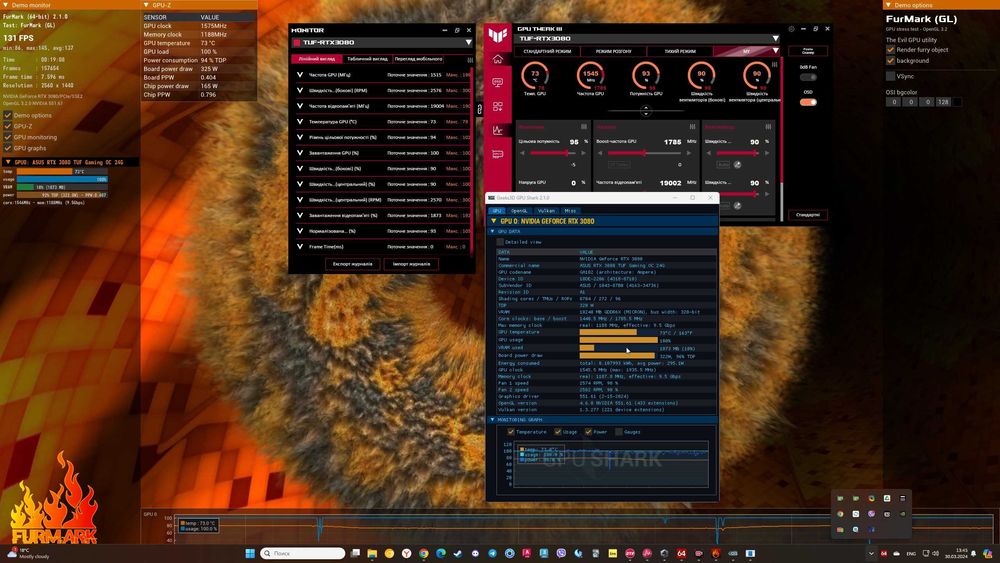This screenshot has width=1000, height=563.
Task: Increase power target with right arrow
Action: (583, 153)
